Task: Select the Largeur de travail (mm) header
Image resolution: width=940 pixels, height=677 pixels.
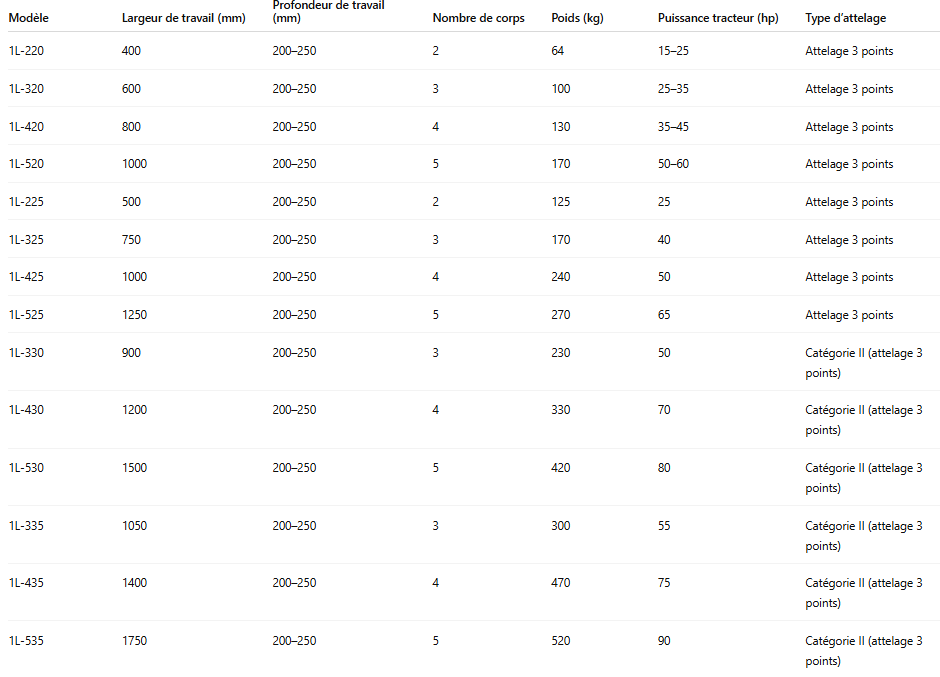Action: pos(183,18)
